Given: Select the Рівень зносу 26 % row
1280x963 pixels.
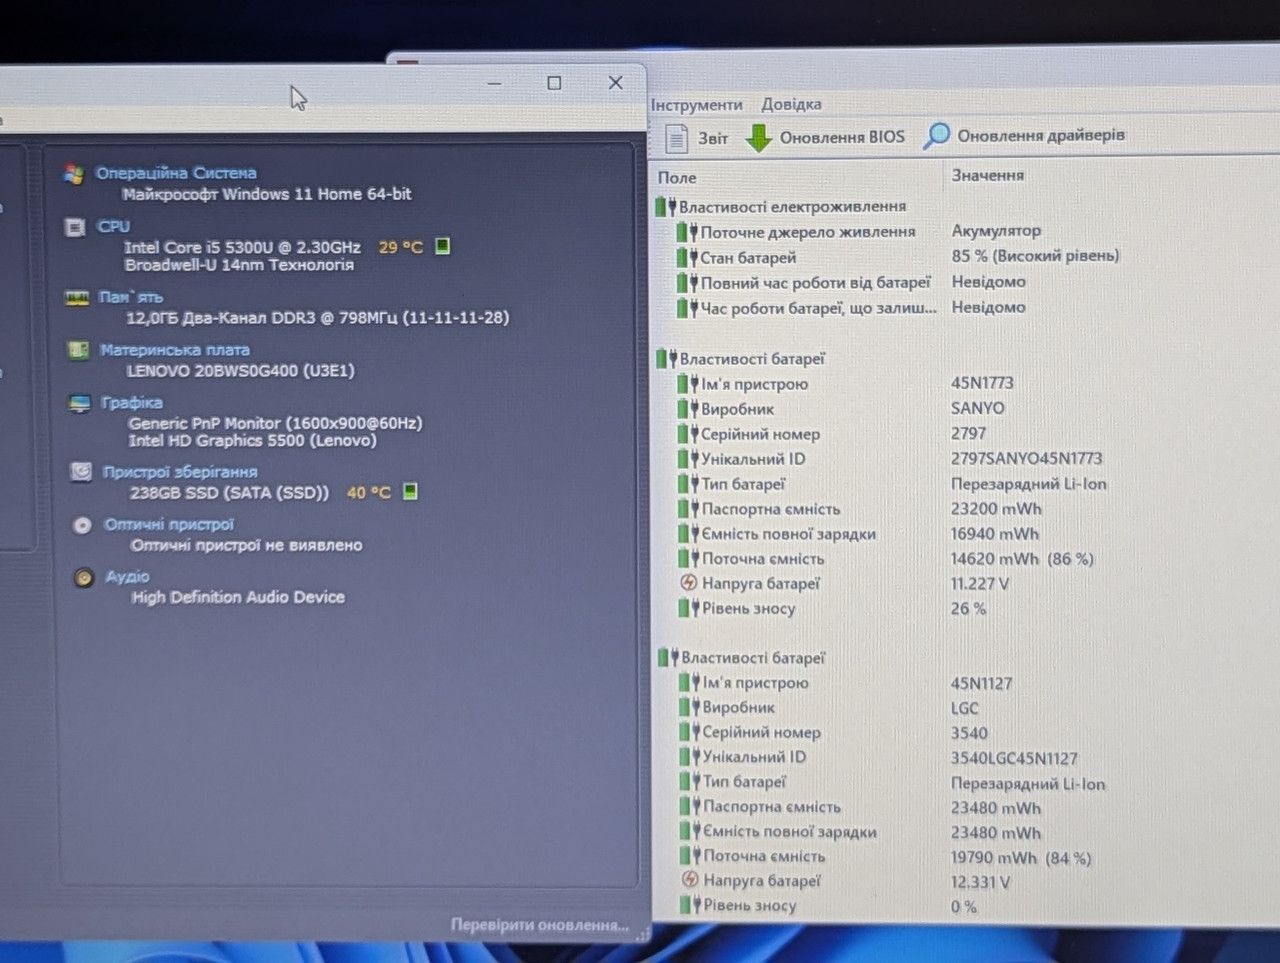Looking at the screenshot, I should click(966, 608).
